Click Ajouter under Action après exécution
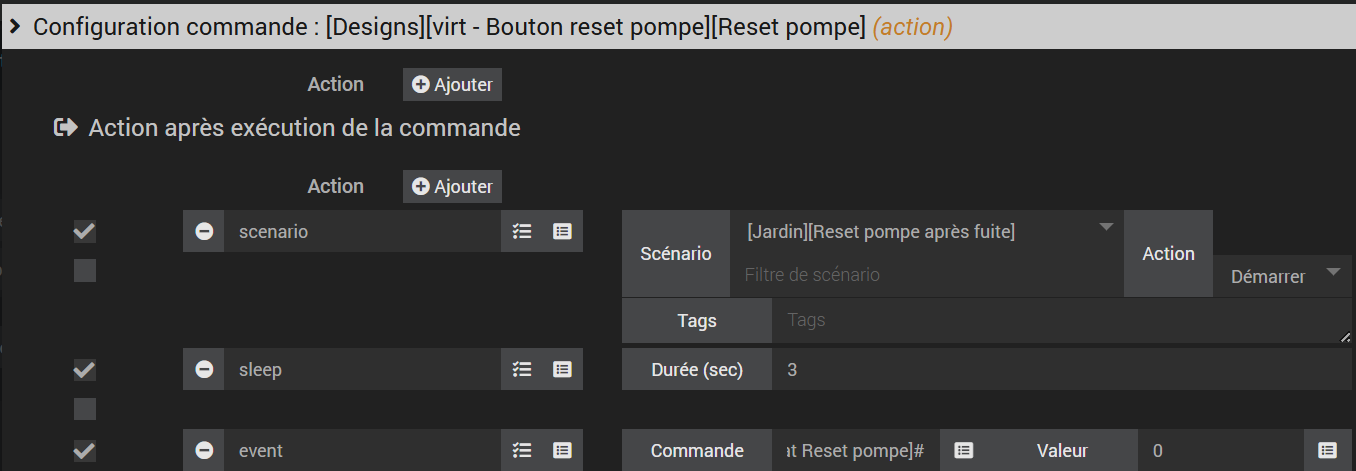Screen dimensions: 1356x471 [452, 186]
